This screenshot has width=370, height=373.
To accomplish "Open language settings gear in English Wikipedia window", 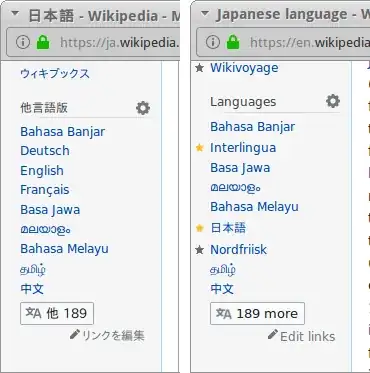I will 333,101.
